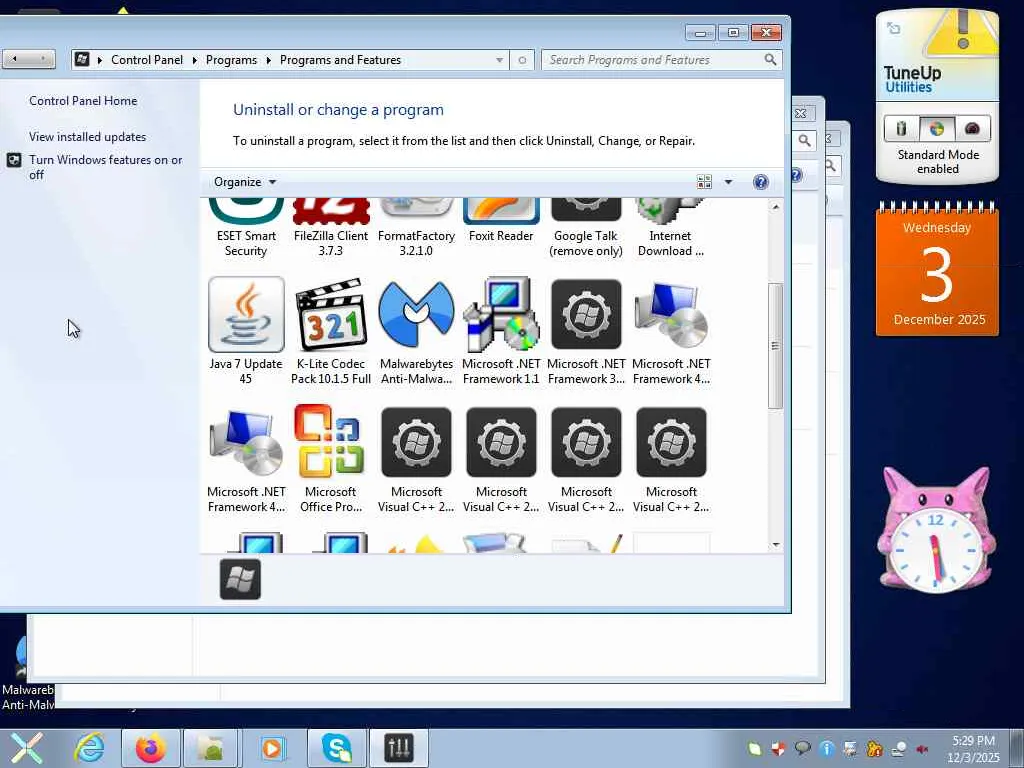Enable TuneUp Economy Mode battery button
The height and width of the screenshot is (768, 1024).
click(x=901, y=129)
